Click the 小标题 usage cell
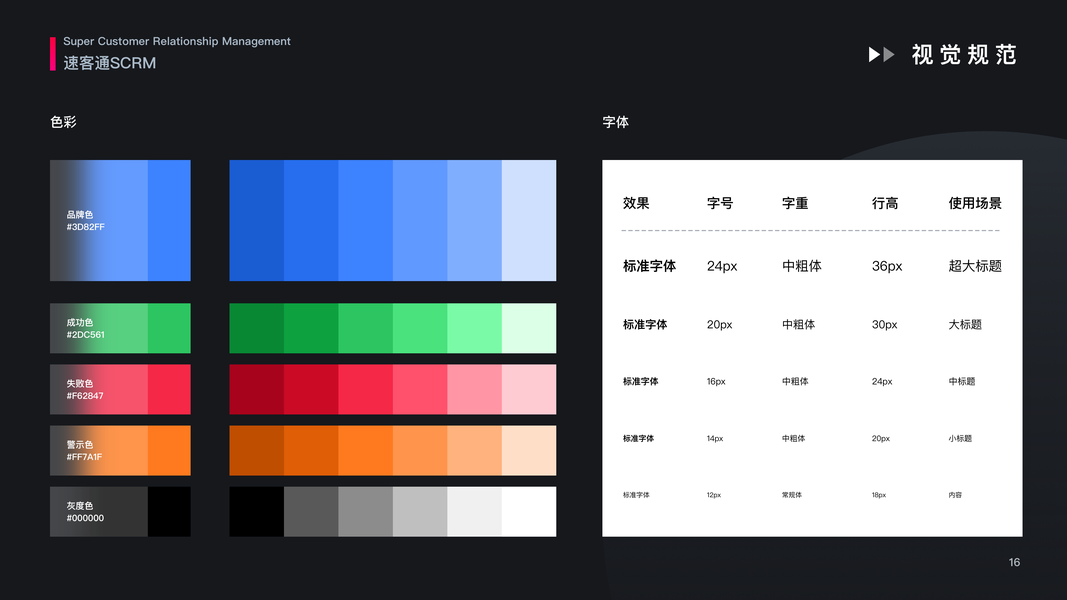 click(x=960, y=439)
